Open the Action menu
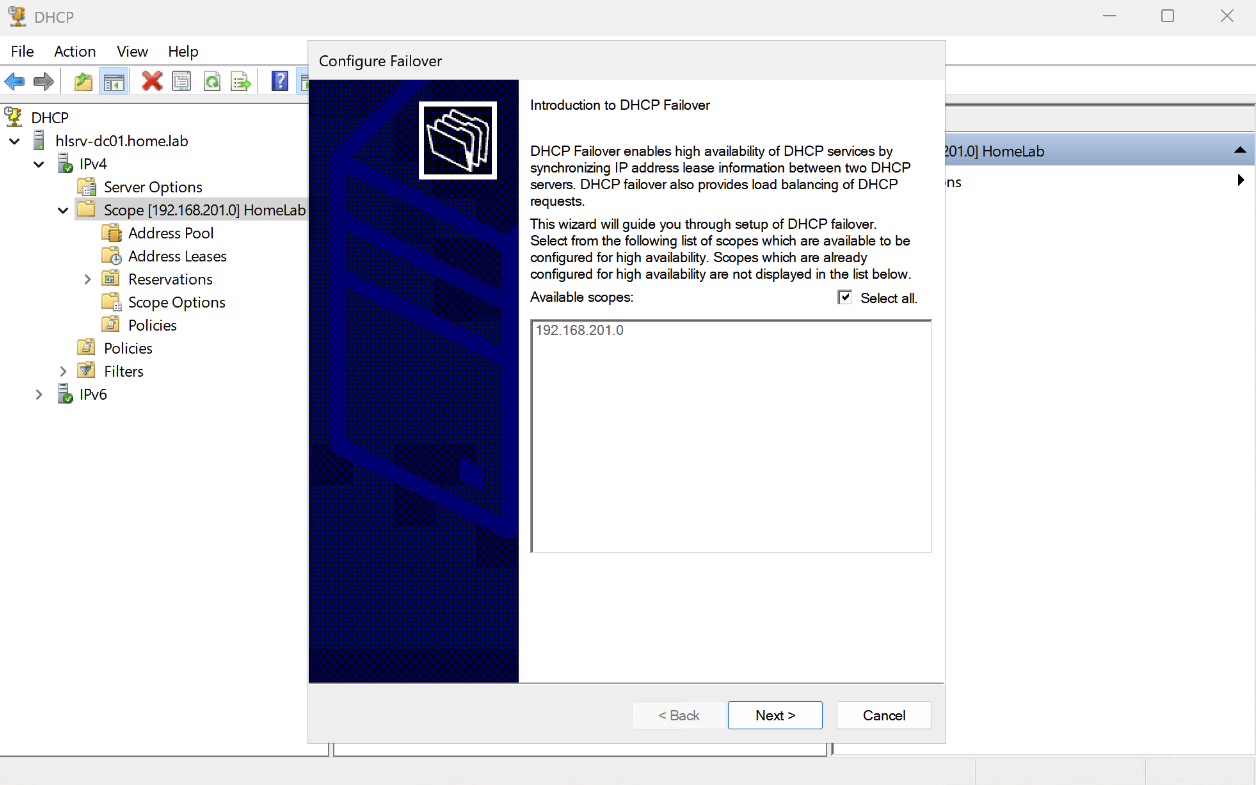The width and height of the screenshot is (1256, 785). 75,51
